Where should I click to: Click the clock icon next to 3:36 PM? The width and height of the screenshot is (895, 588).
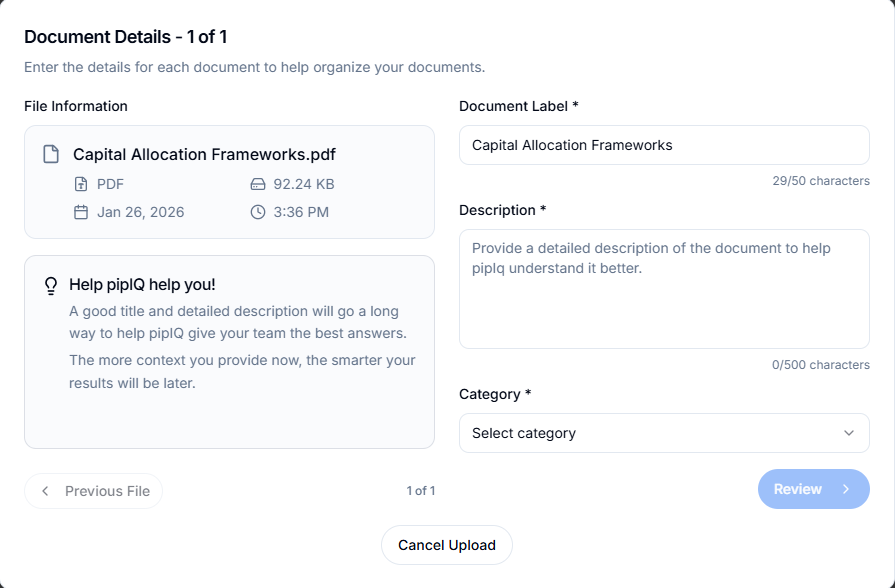(257, 212)
